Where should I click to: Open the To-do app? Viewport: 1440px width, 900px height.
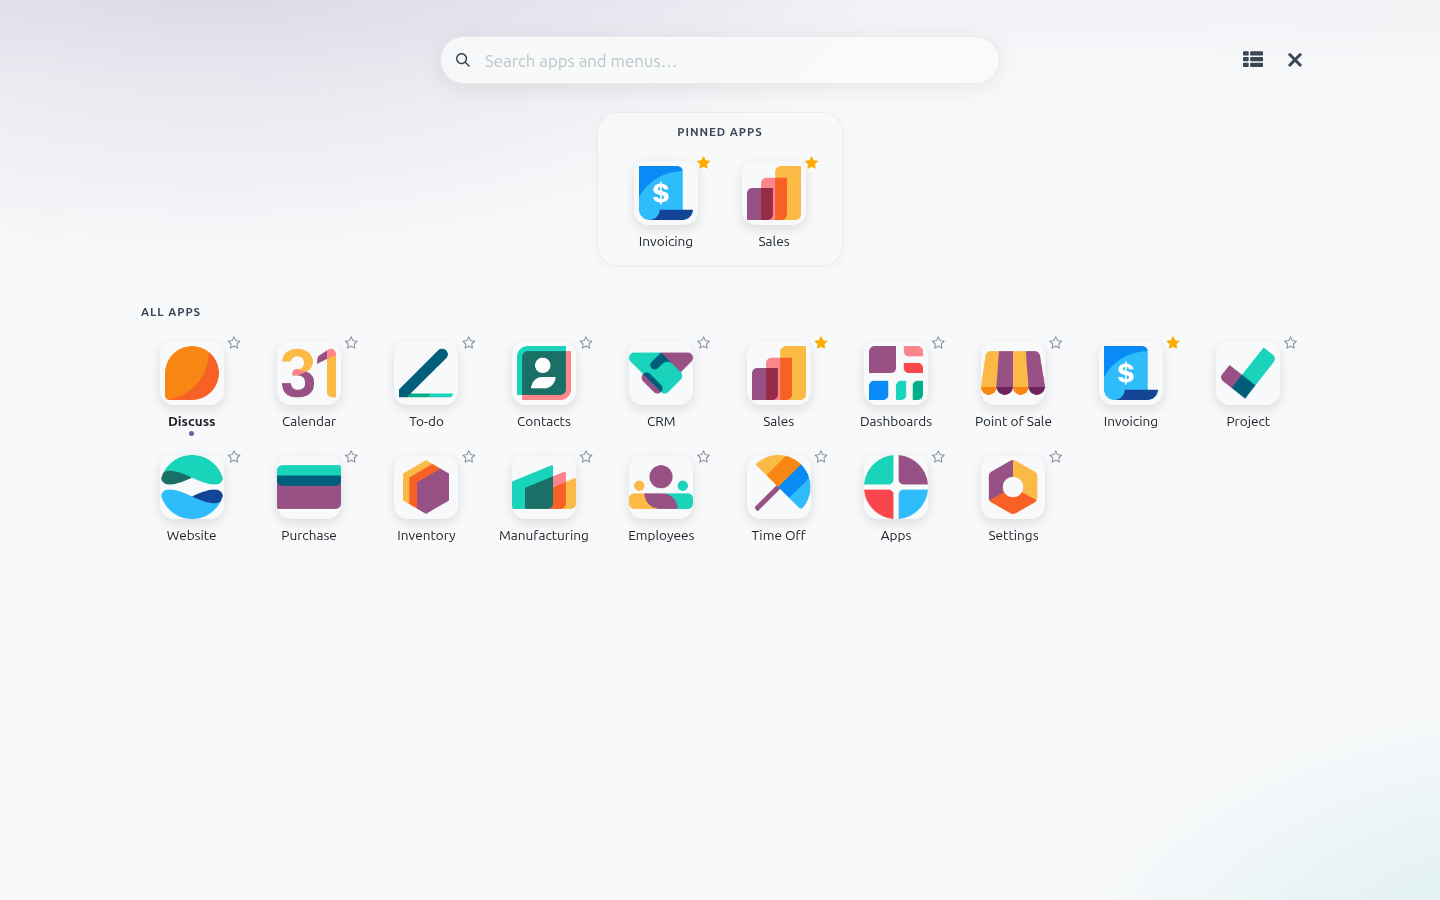pos(426,373)
